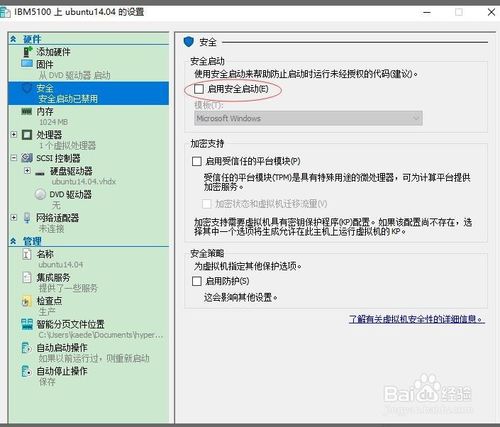500x427 pixels.
Task: Collapse the 硬件 hardware section
Action: [x=13, y=39]
